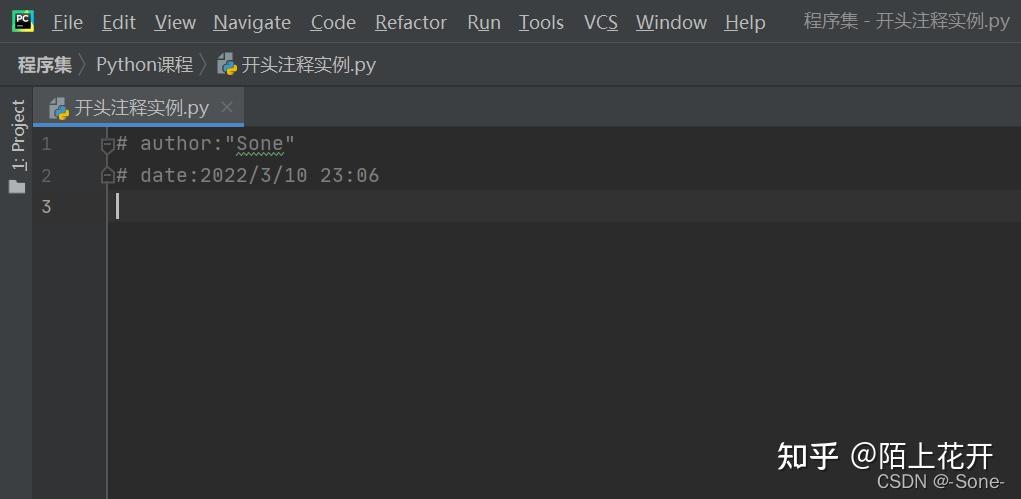Click Python课程 breadcrumb folder

(145, 65)
